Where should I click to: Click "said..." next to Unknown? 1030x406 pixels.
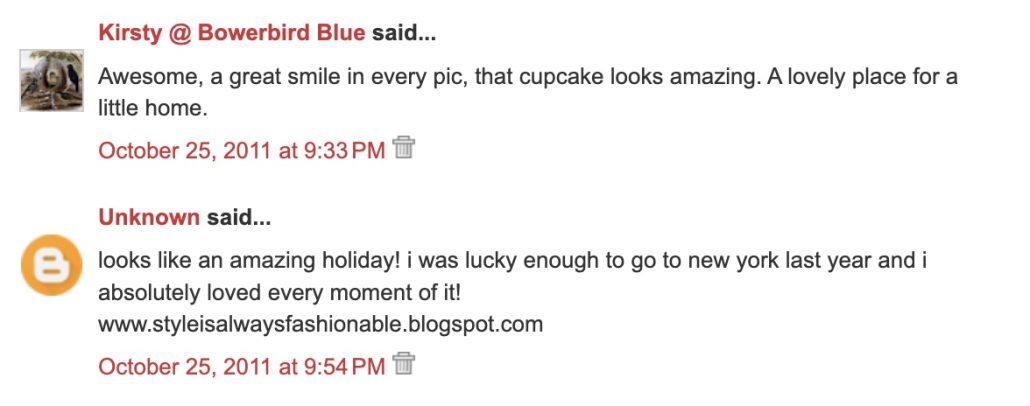coord(238,217)
